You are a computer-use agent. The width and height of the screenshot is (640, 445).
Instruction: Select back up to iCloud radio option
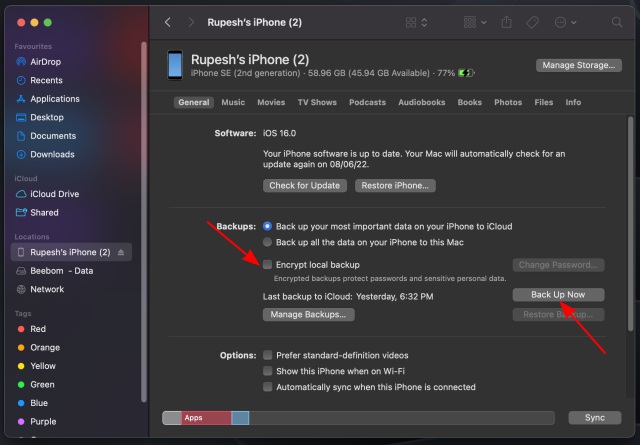(x=267, y=226)
